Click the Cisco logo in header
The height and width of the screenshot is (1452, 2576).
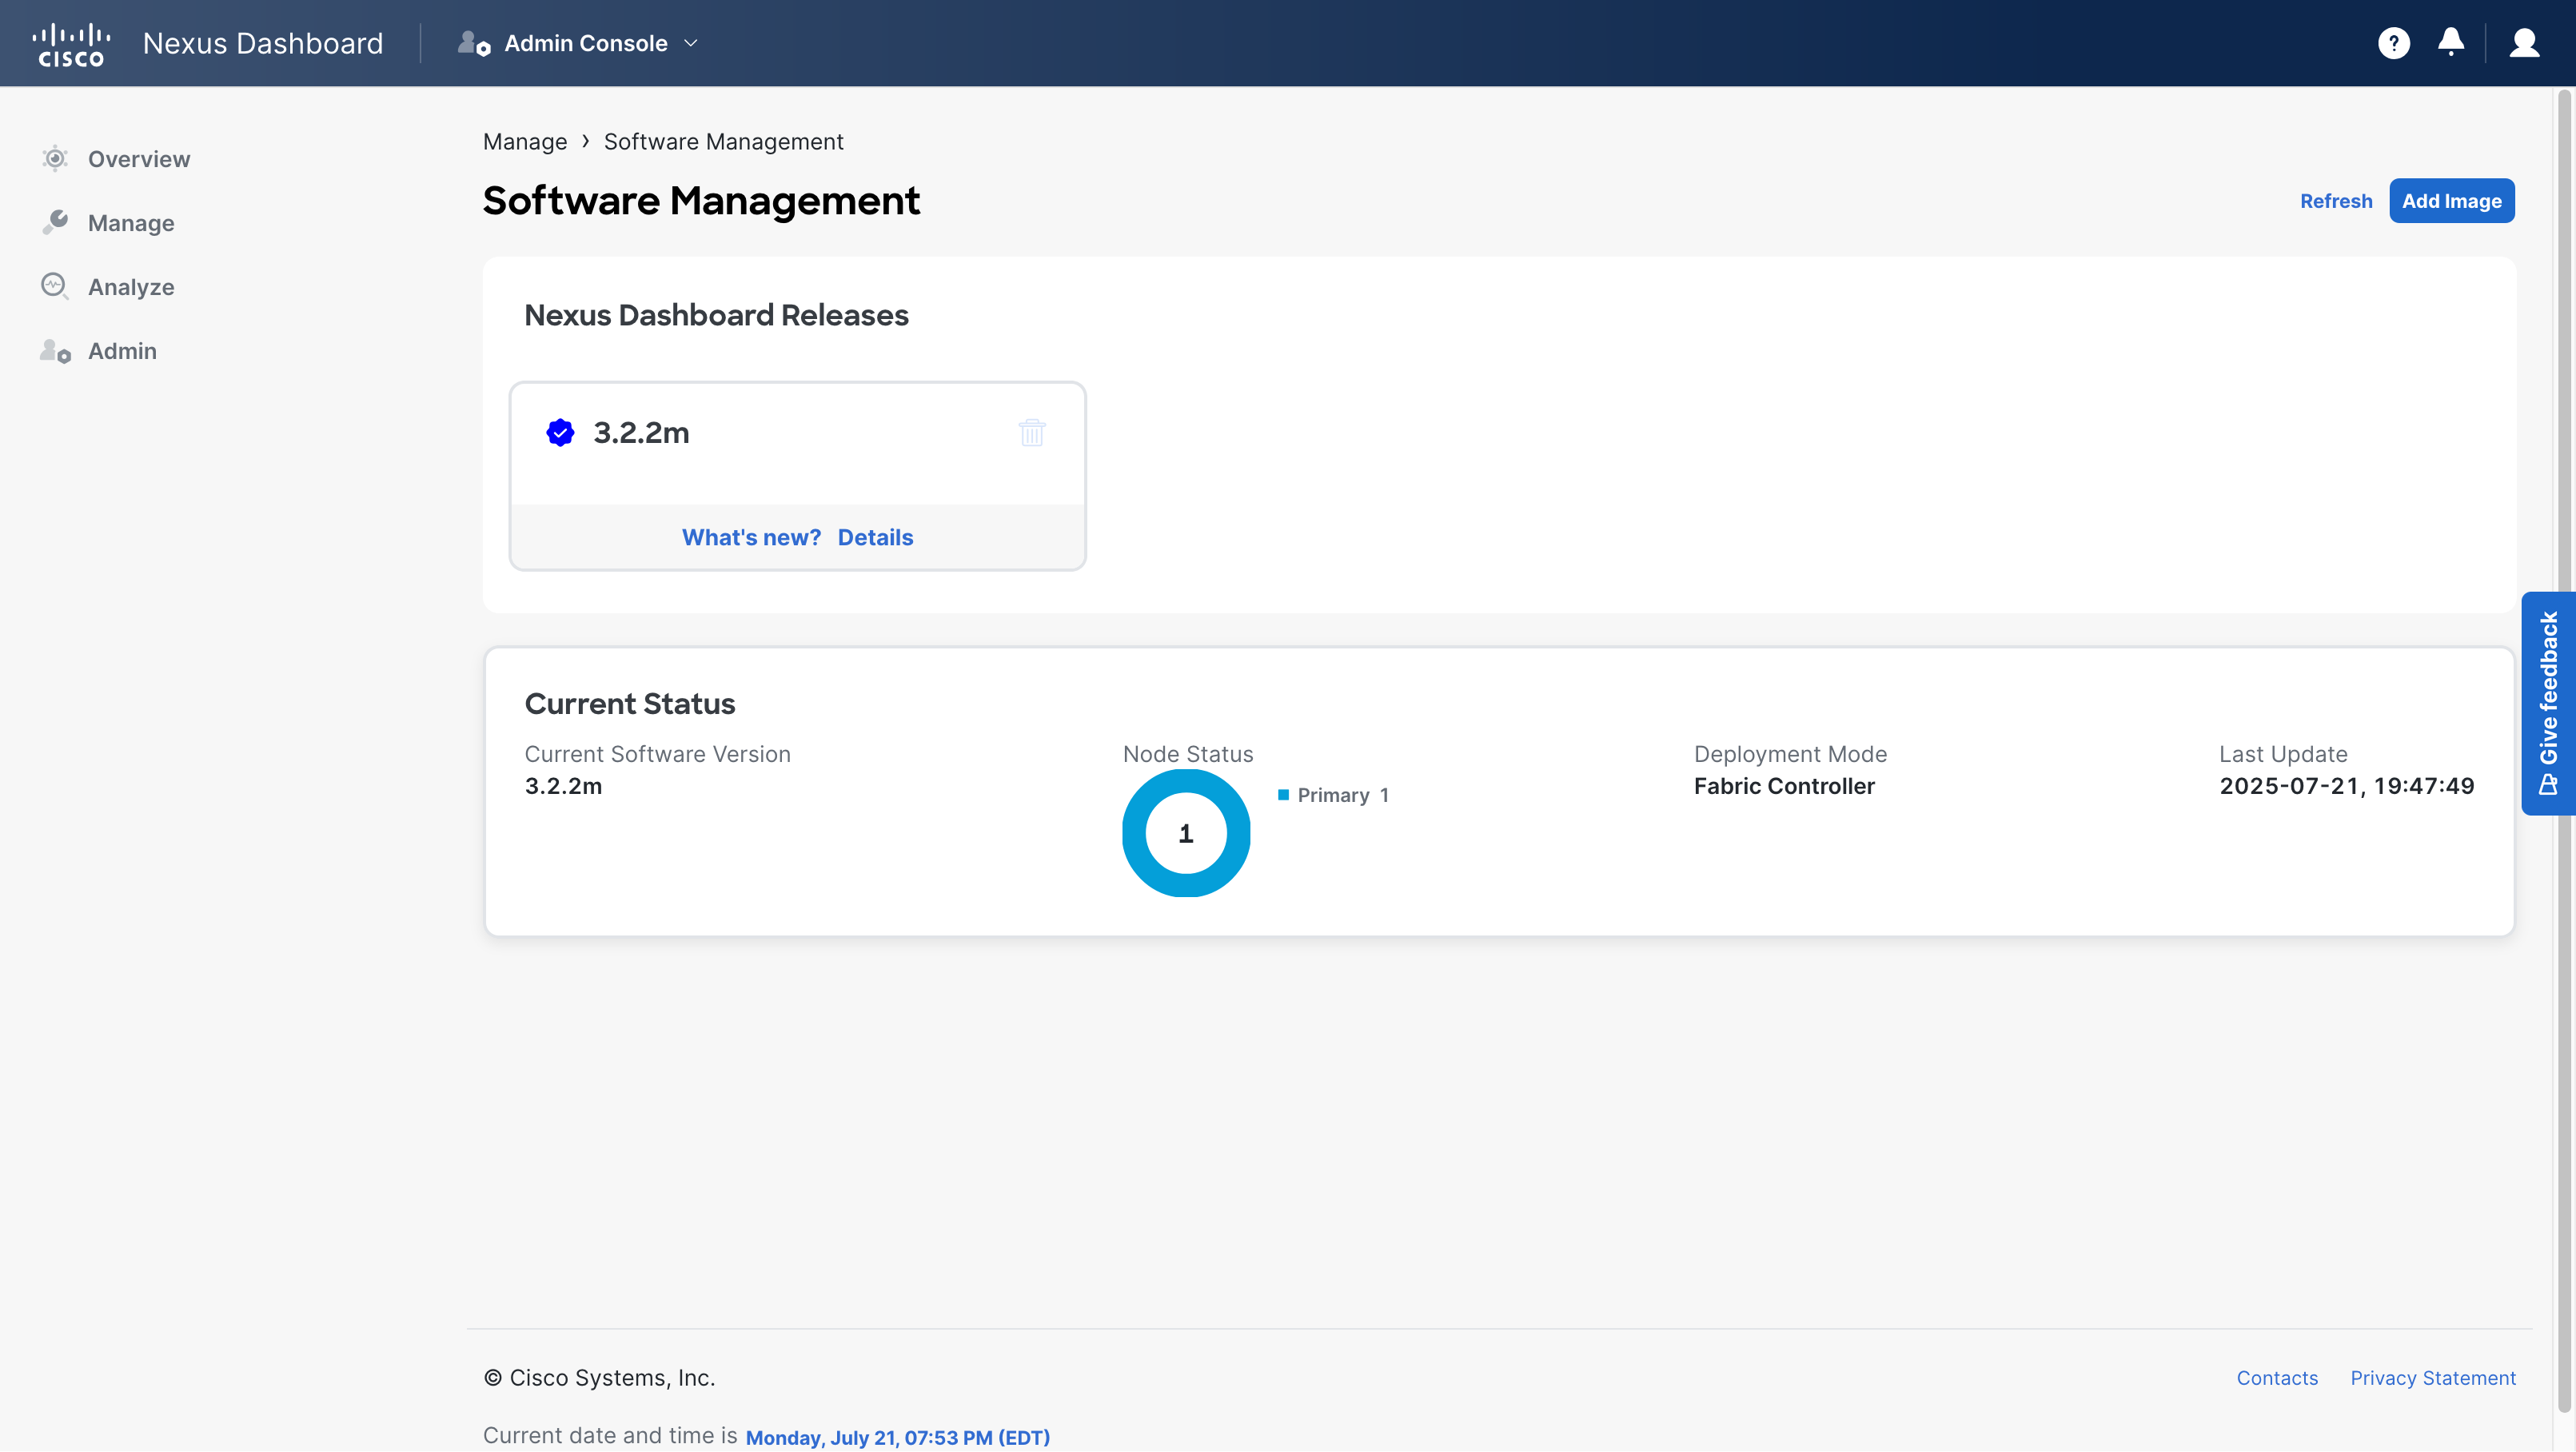(x=71, y=44)
